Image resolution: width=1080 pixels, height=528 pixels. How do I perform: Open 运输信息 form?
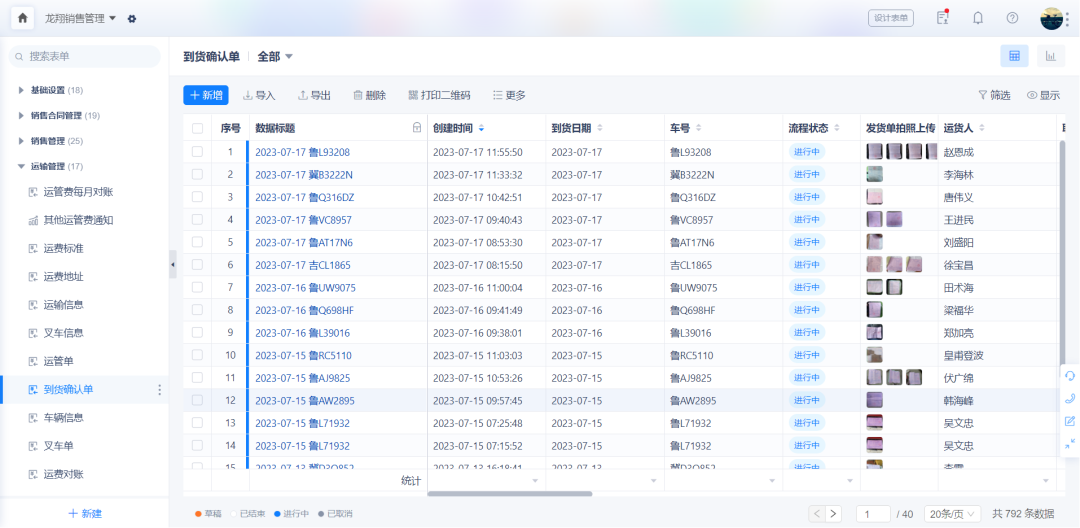tap(56, 305)
